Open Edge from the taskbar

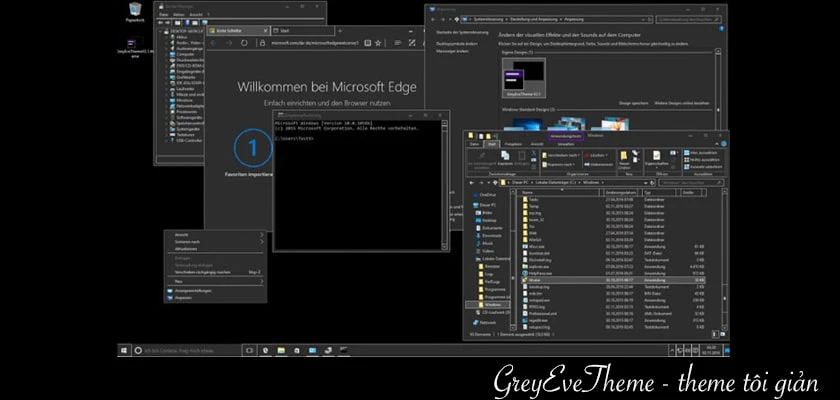pyautogui.click(x=265, y=350)
